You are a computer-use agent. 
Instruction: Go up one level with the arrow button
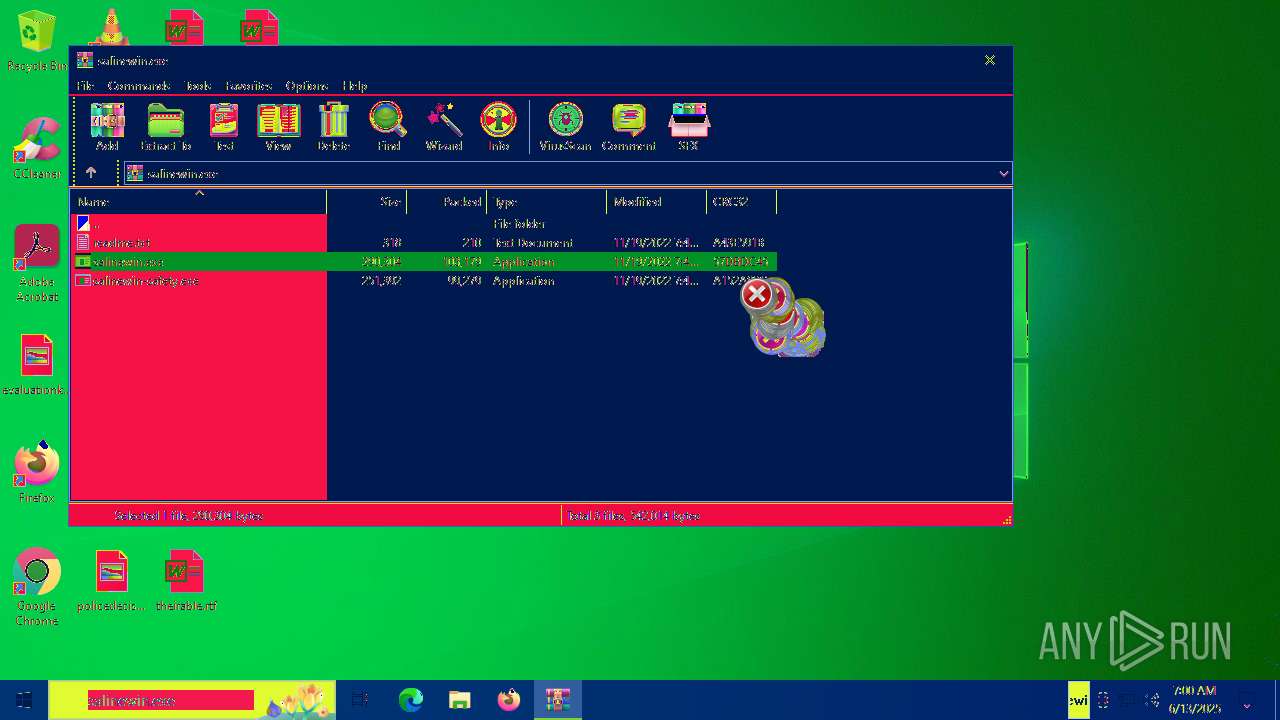tap(90, 173)
